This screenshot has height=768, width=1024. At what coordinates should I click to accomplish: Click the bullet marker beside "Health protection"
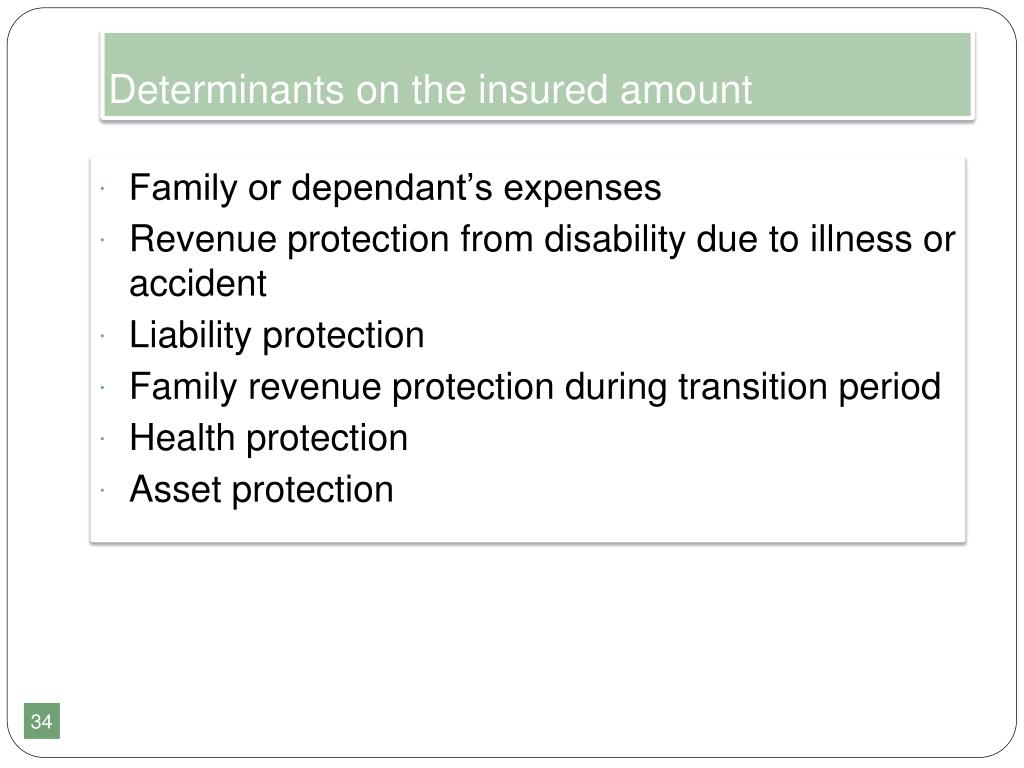(103, 439)
